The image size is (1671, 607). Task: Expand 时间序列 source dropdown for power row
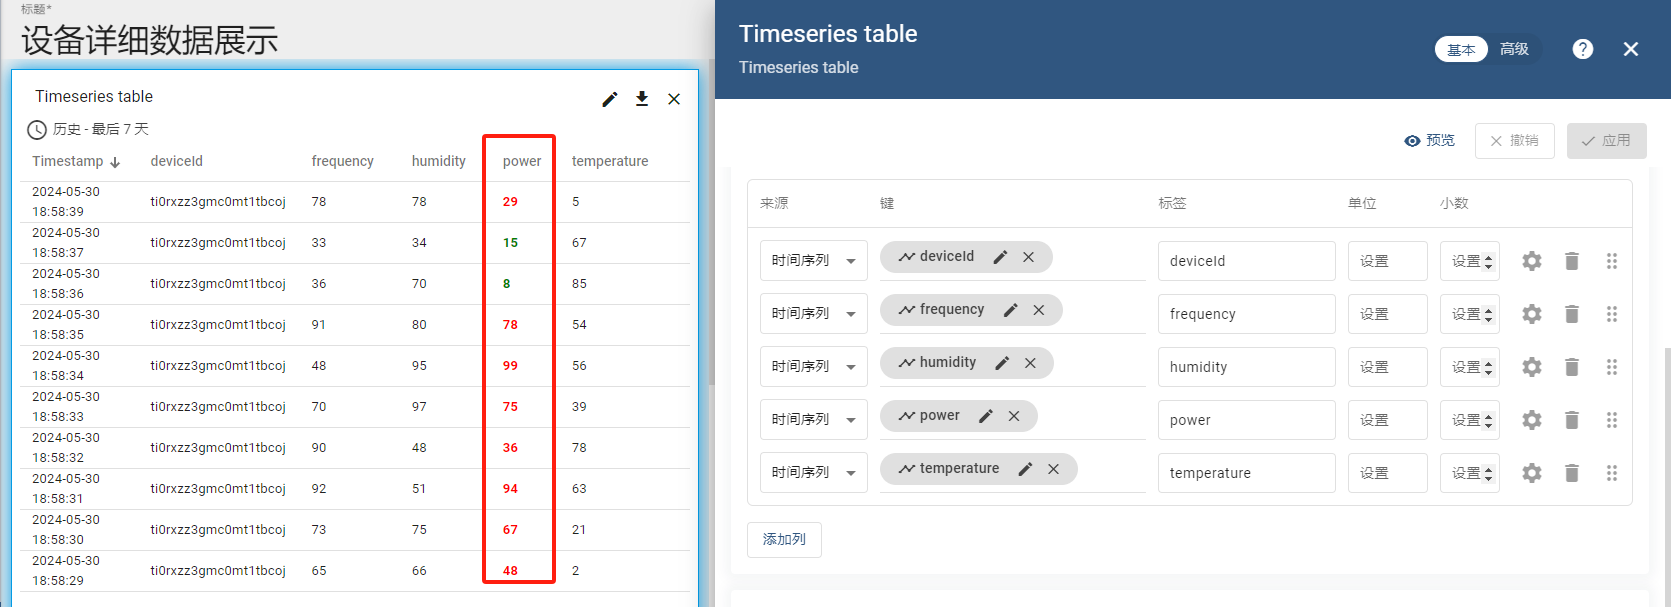click(x=813, y=420)
